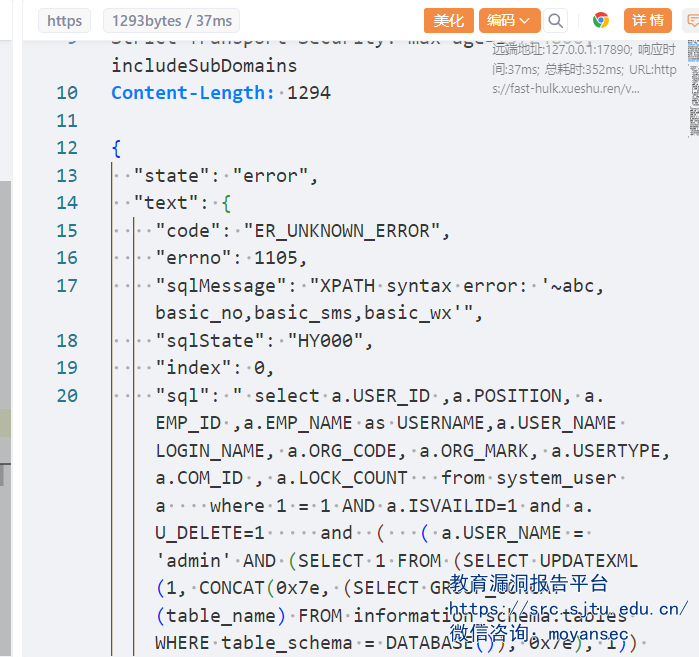Click line number 12 in gutter
Image resolution: width=699 pixels, height=657 pixels.
tap(67, 148)
